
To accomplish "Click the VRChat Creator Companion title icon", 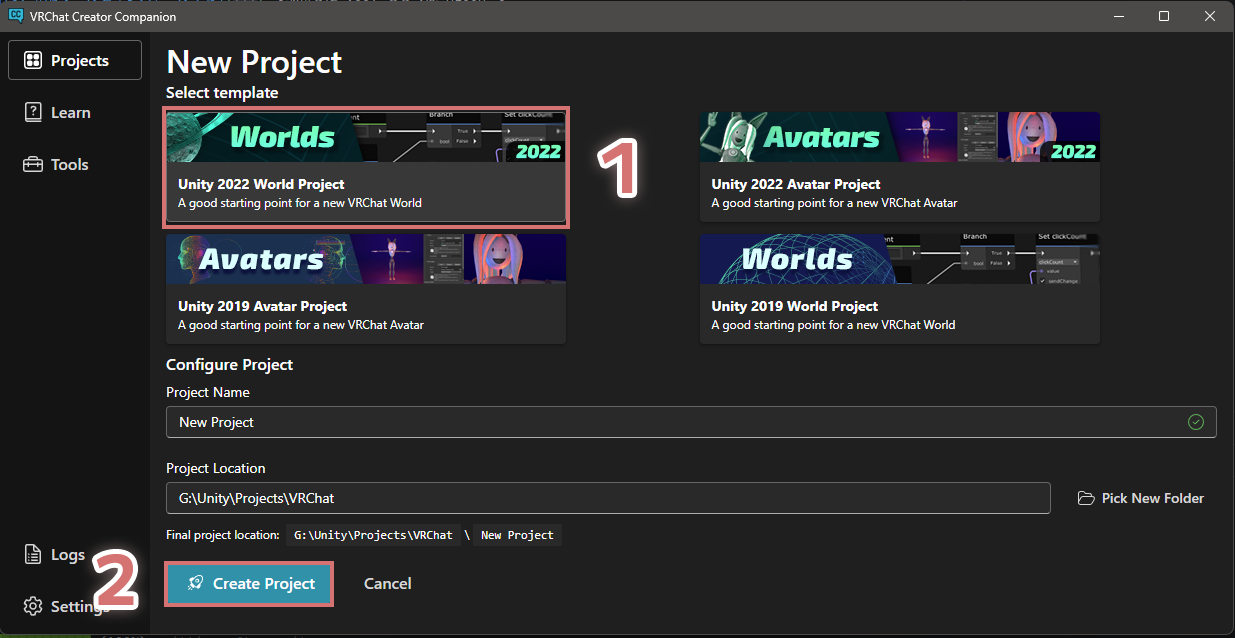I will 15,16.
